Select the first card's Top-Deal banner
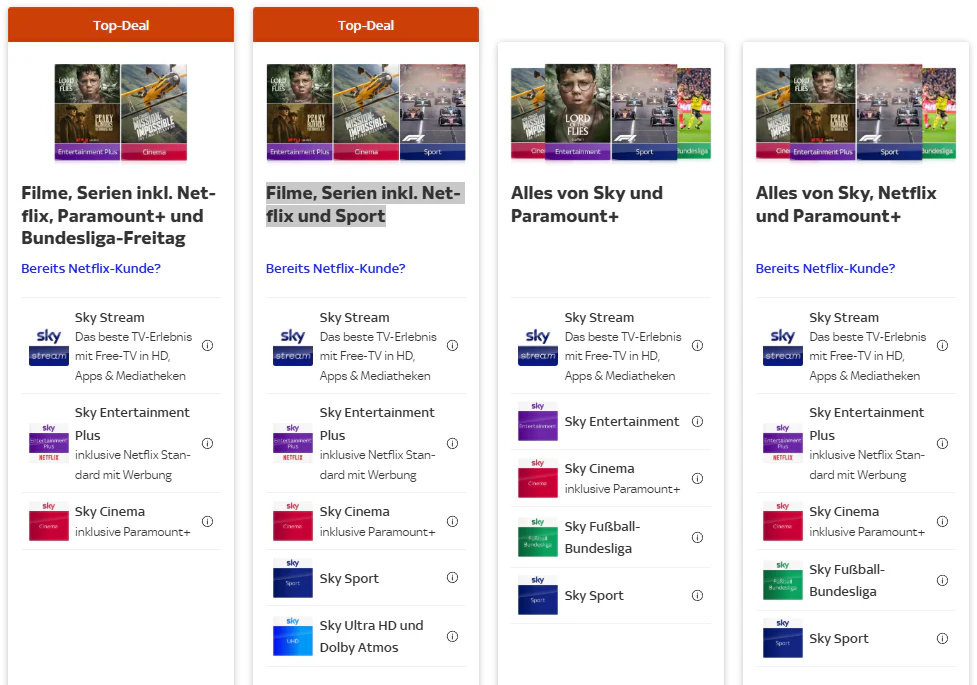This screenshot has height=685, width=977. click(121, 25)
